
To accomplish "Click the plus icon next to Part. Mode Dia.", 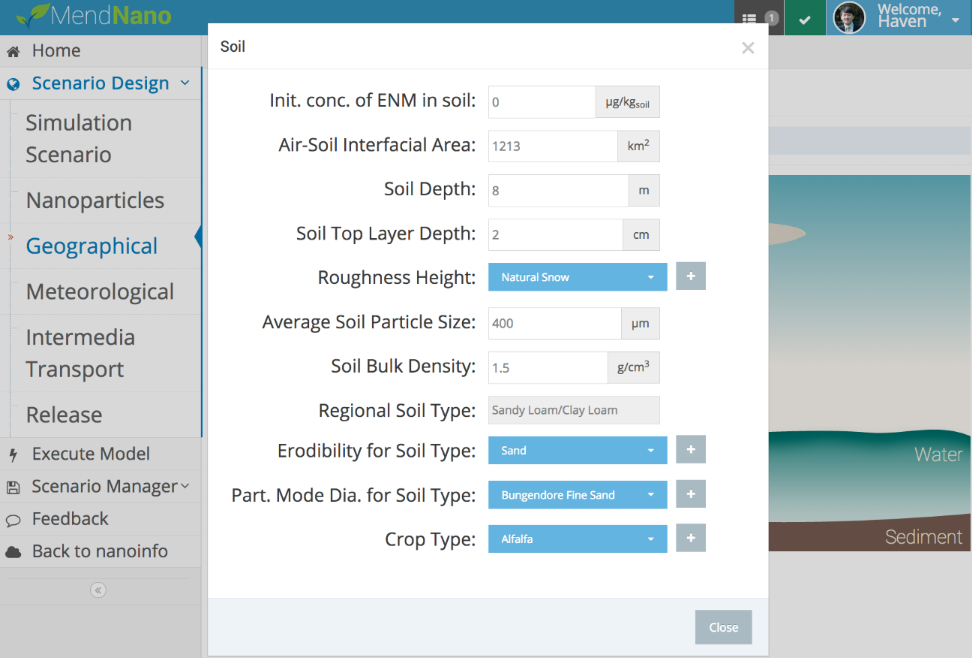I will tap(690, 494).
